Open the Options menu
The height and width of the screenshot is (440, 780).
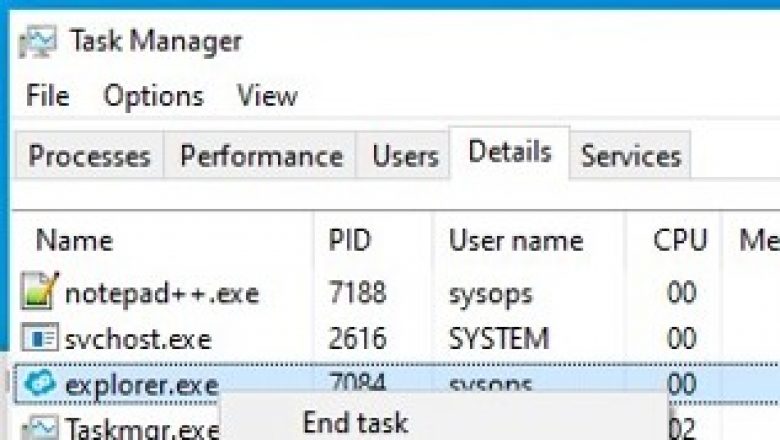point(153,96)
